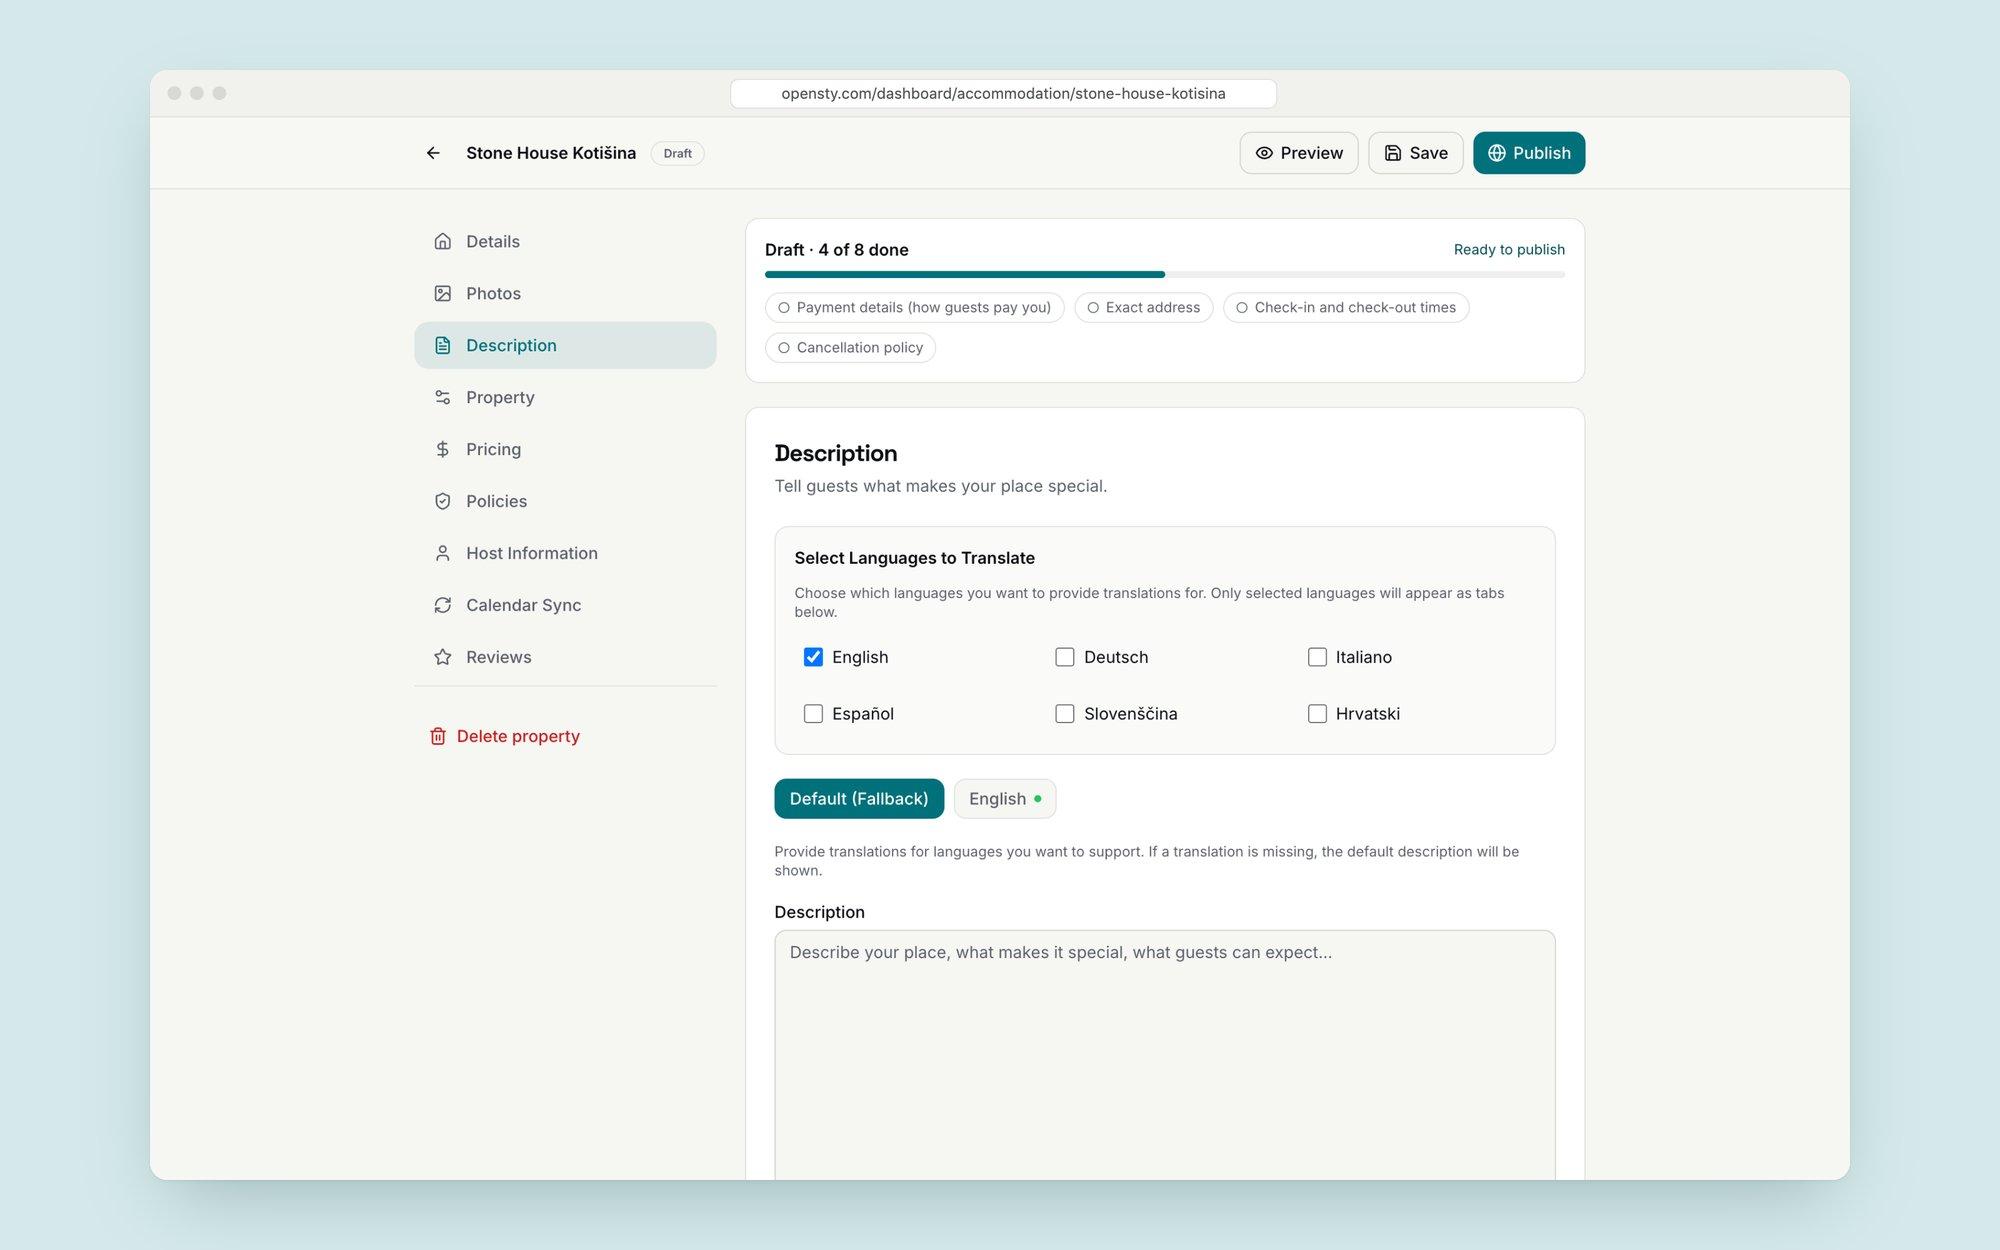This screenshot has width=2000, height=1250.
Task: Click the Cancellation policy chip
Action: coord(850,348)
